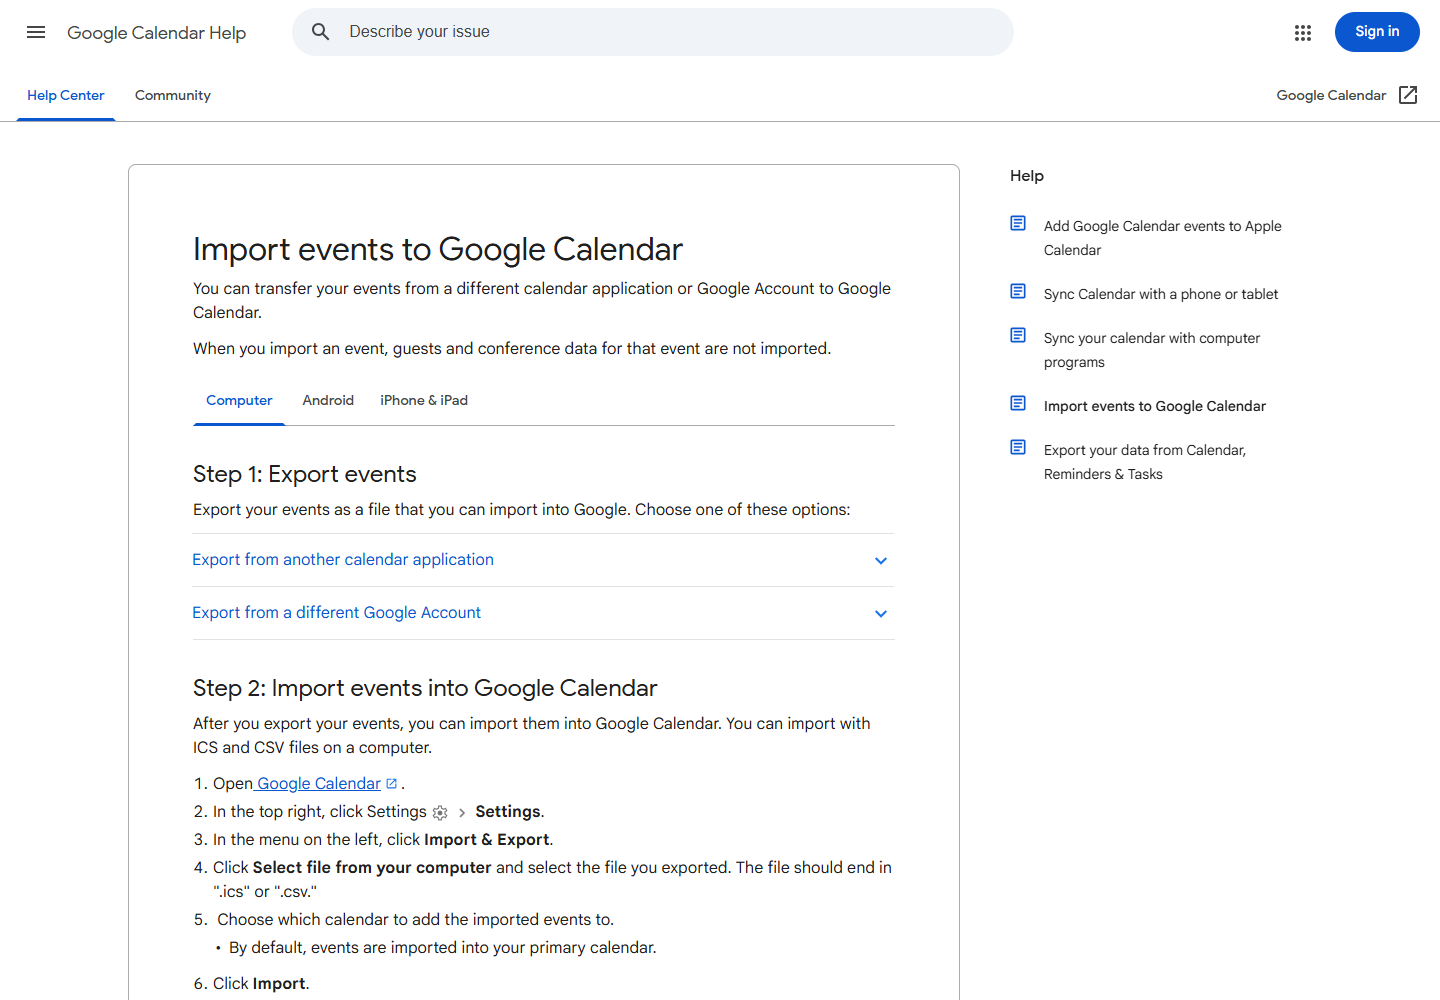This screenshot has height=1000, width=1440.
Task: Click the Step 1: Export events heading
Action: 305,474
